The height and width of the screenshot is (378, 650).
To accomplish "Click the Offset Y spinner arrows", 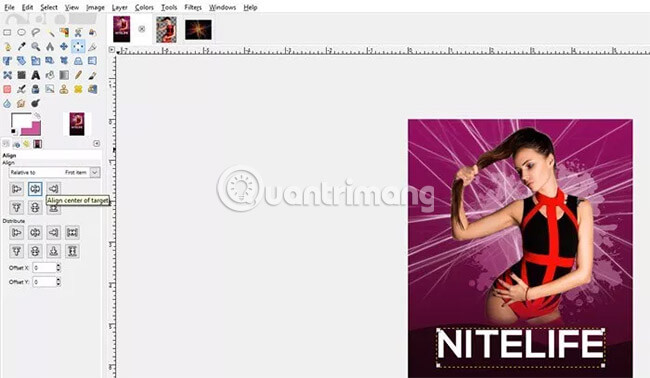I will tap(58, 282).
